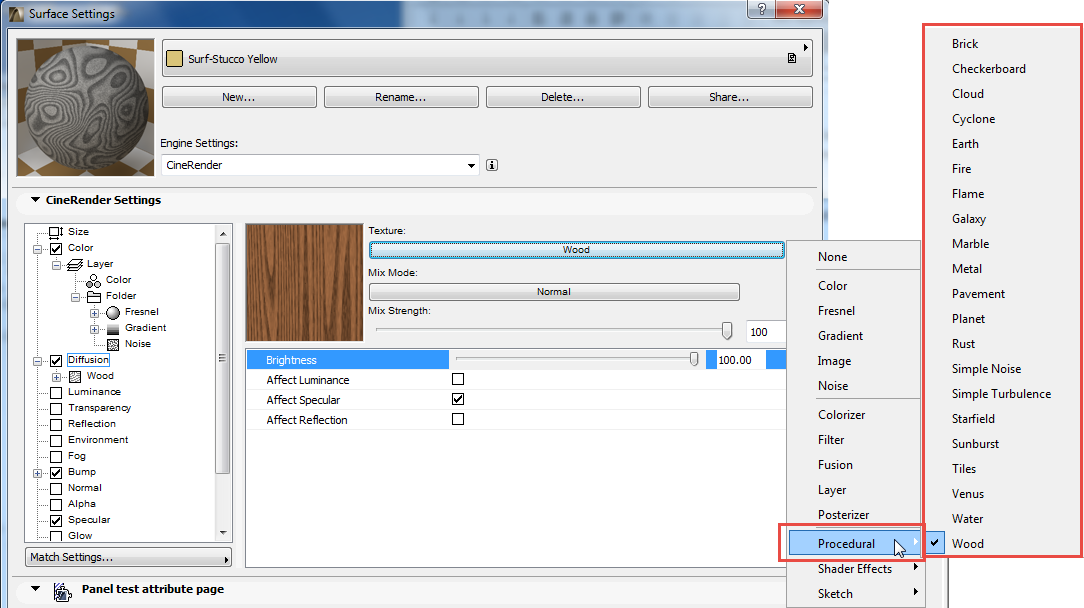Select the Fresnel sphere icon
Image resolution: width=1084 pixels, height=608 pixels.
pyautogui.click(x=113, y=313)
